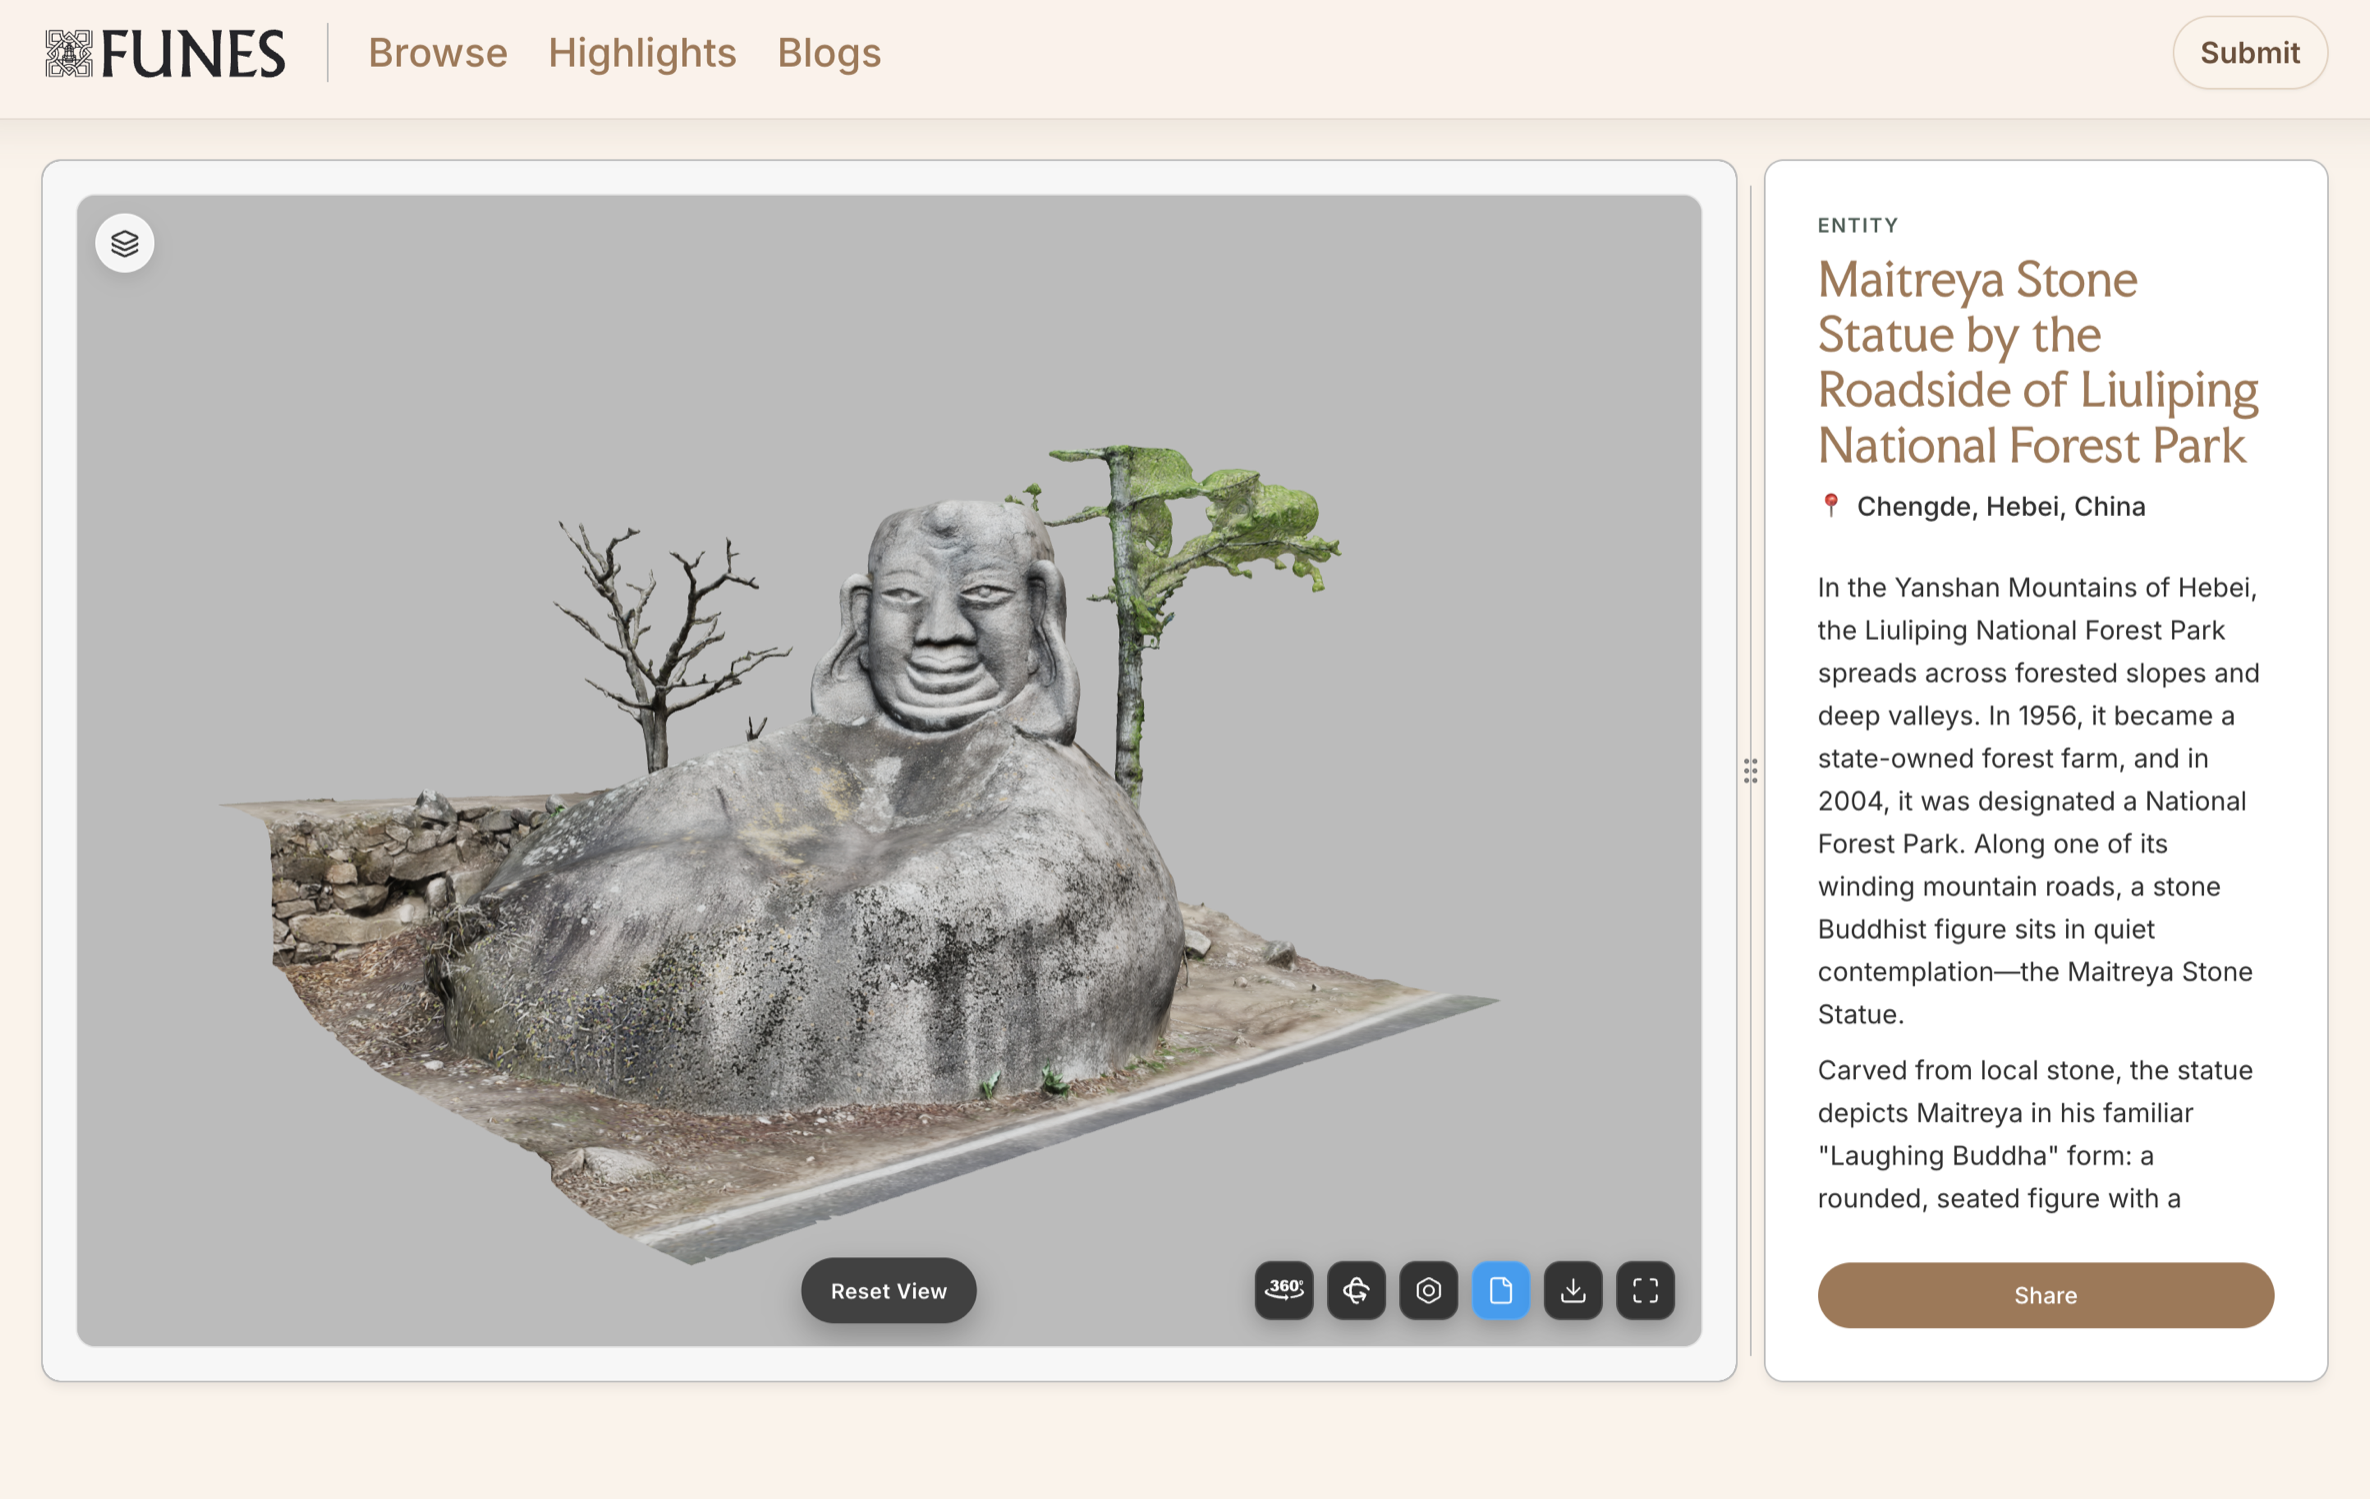Toggle the hexagon wireframe mode icon

1428,1290
